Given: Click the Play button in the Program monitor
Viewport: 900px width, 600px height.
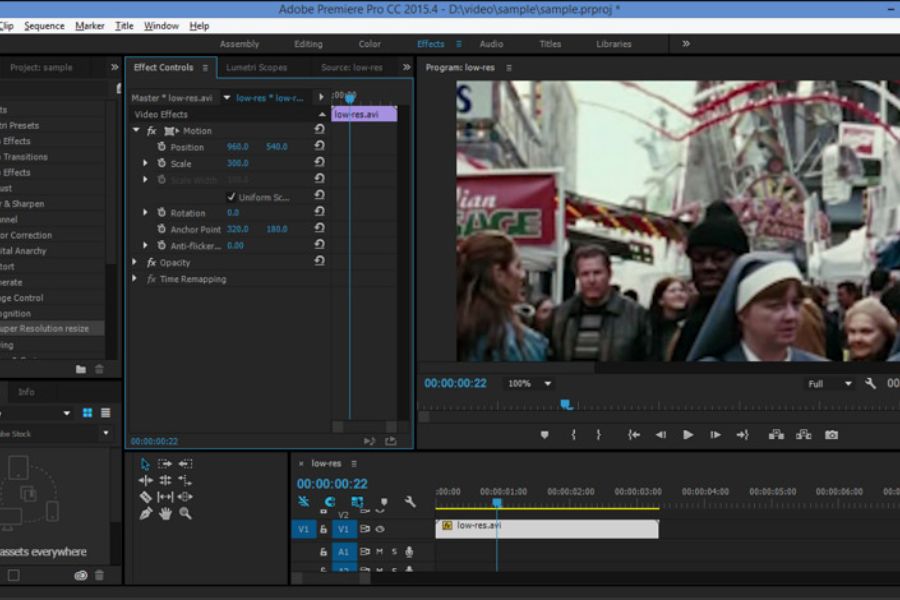Looking at the screenshot, I should point(688,434).
